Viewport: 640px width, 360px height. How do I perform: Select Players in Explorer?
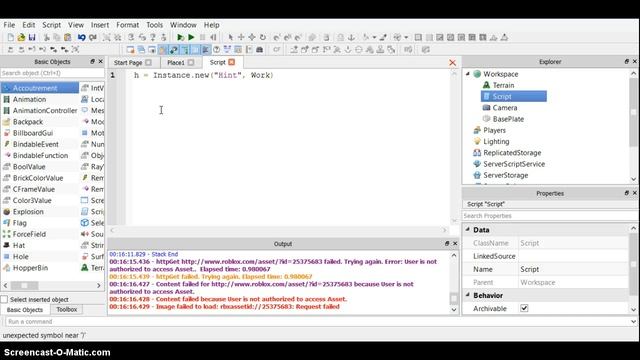494,130
